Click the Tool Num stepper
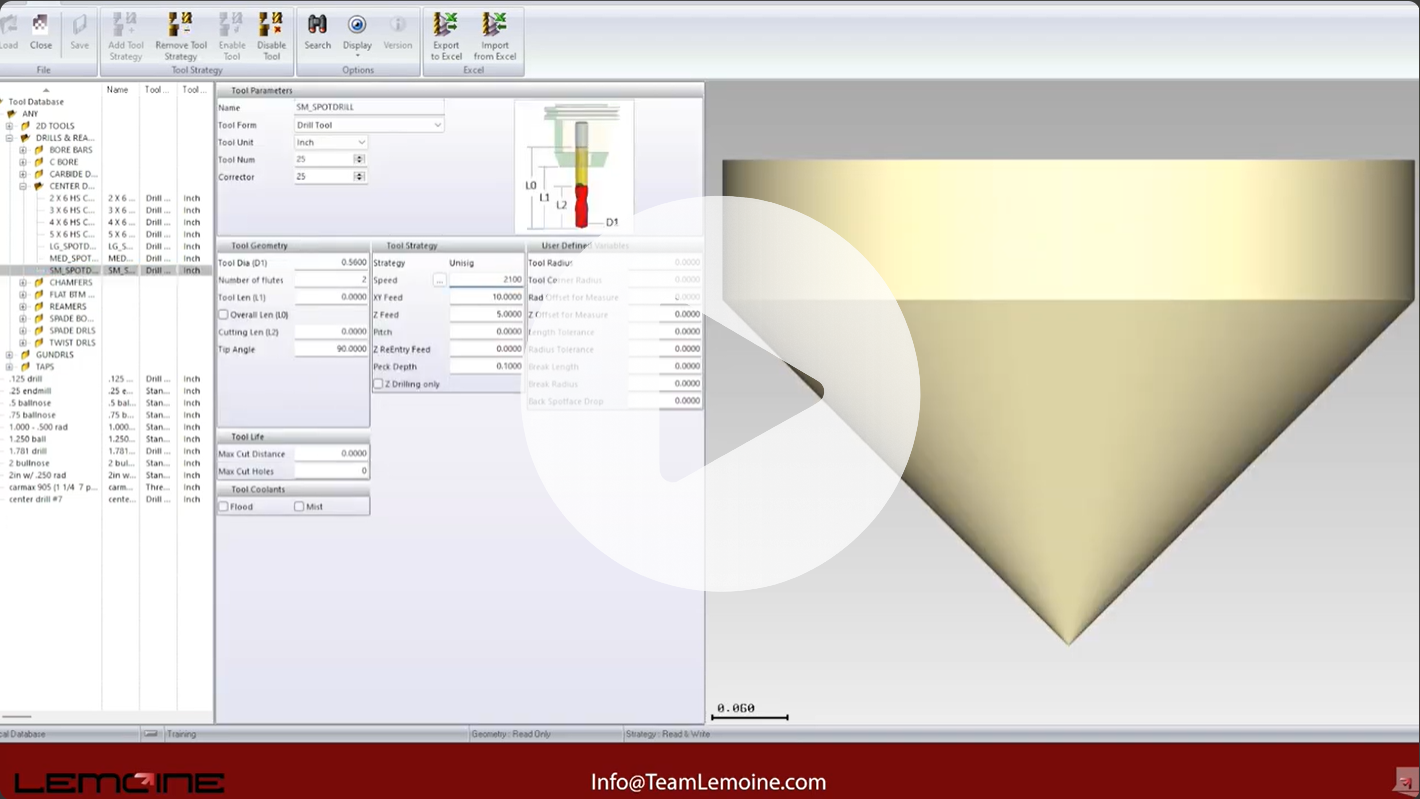This screenshot has width=1420, height=799. 359,159
